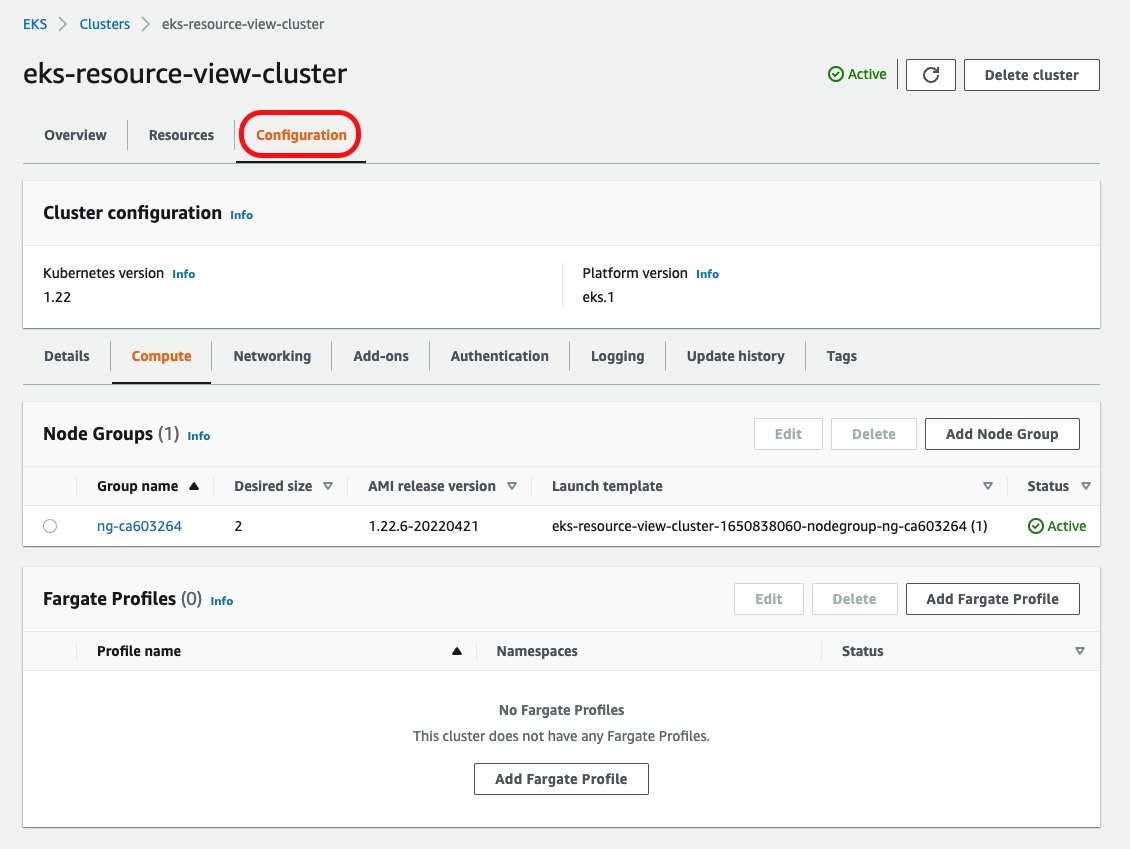Open Info link beside Fargate Profiles

pos(222,601)
